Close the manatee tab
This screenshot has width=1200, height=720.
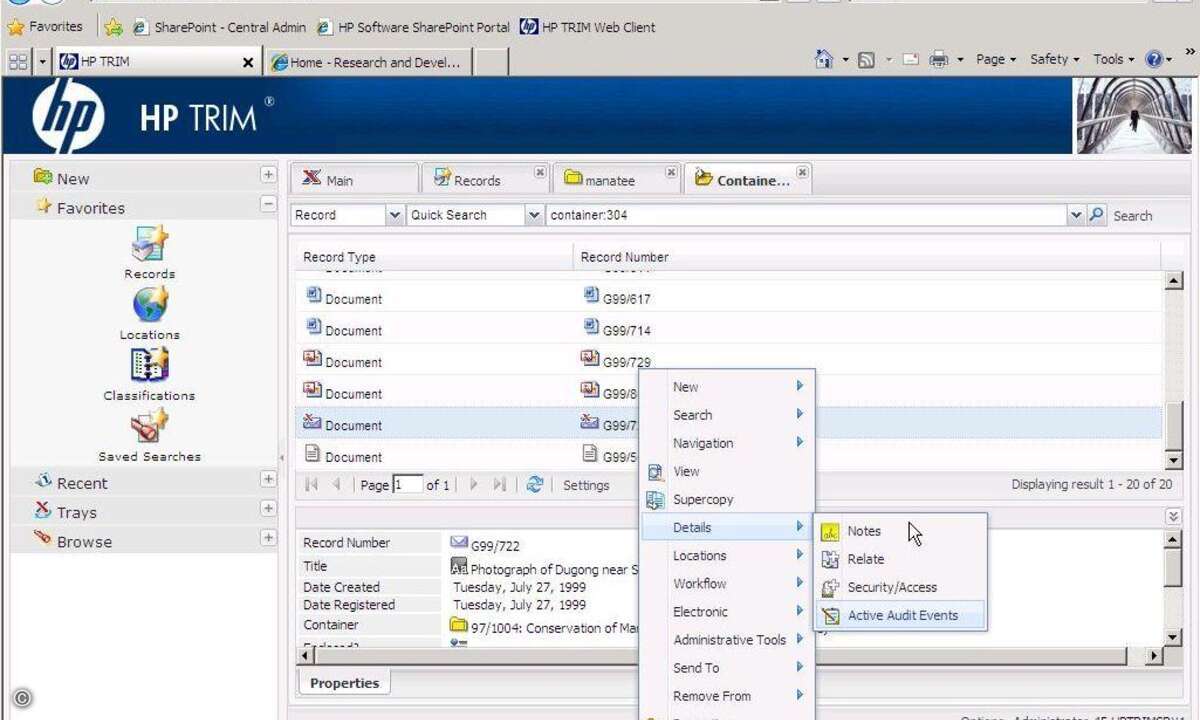point(671,172)
